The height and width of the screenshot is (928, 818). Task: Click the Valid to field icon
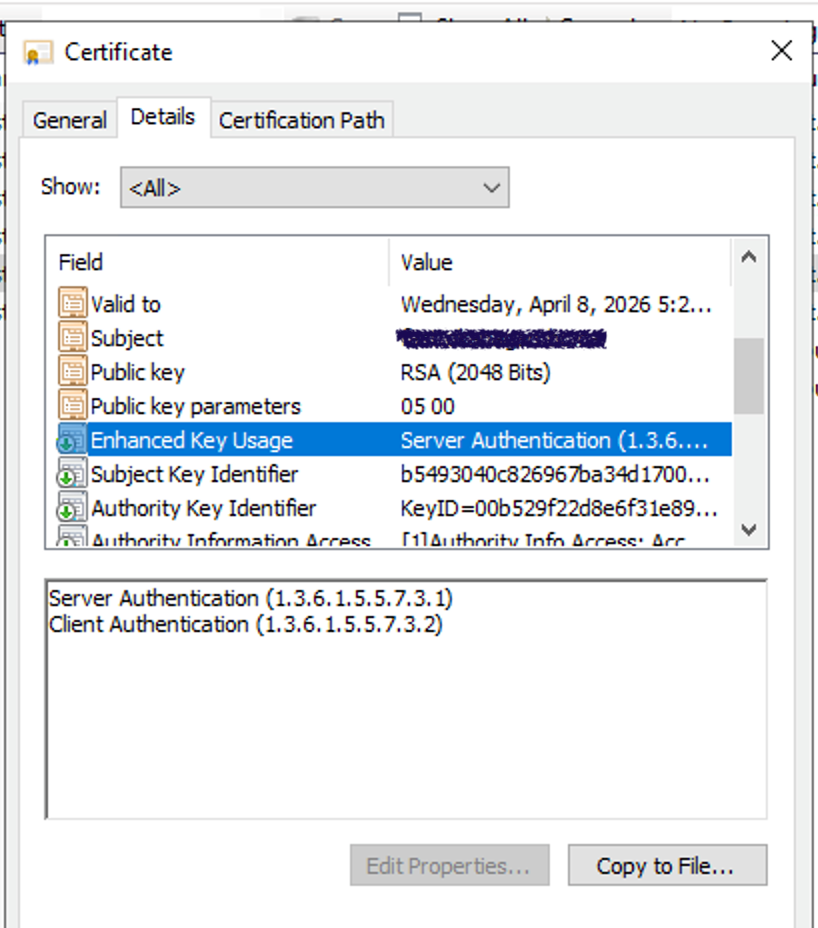pyautogui.click(x=72, y=304)
